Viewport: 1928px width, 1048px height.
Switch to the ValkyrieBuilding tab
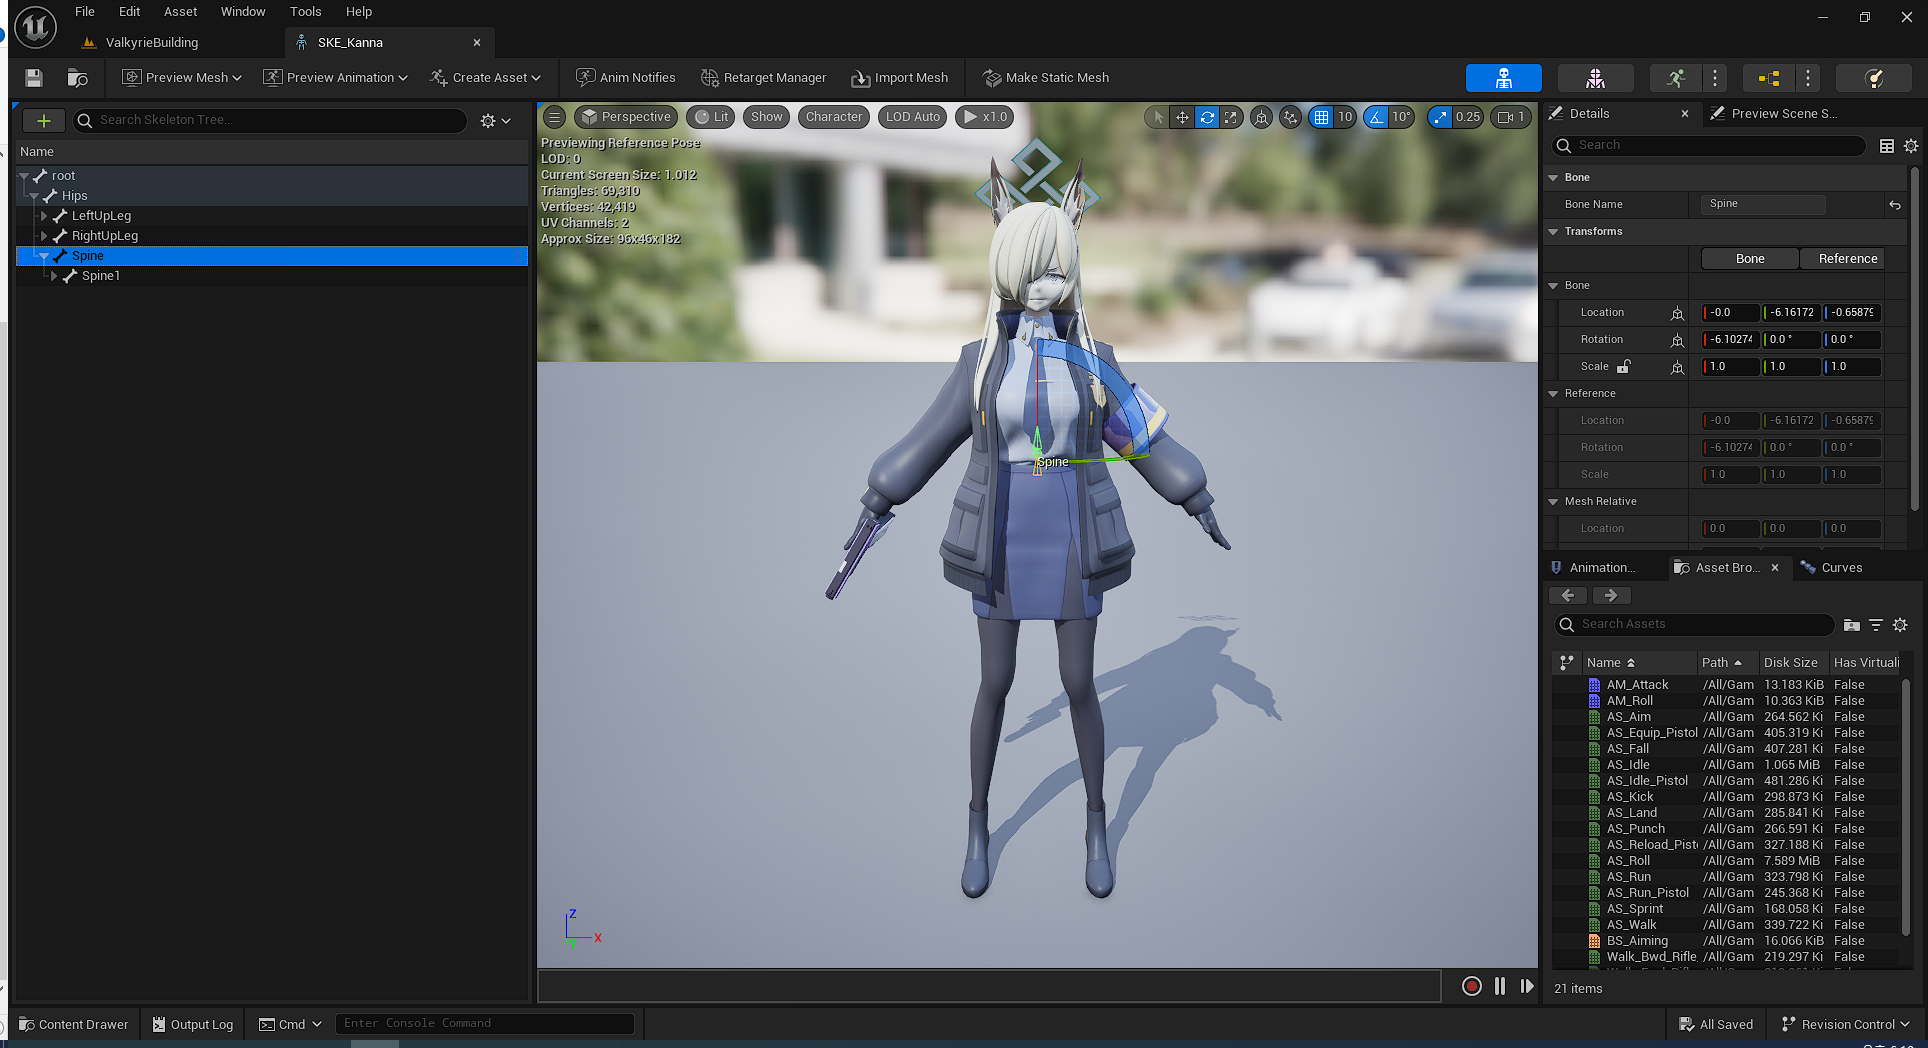(152, 43)
